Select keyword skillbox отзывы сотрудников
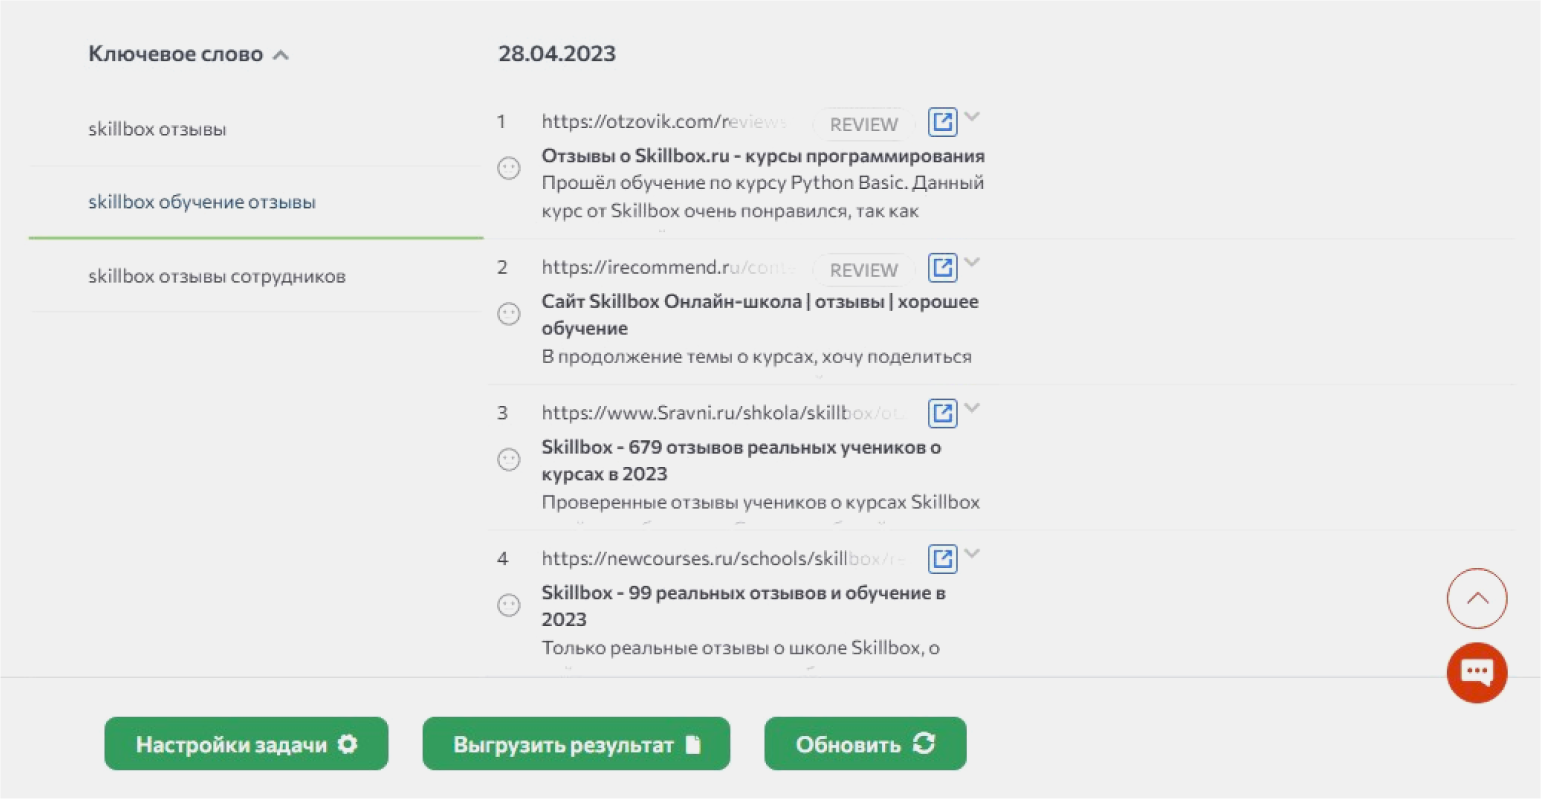1541x799 pixels. [217, 276]
